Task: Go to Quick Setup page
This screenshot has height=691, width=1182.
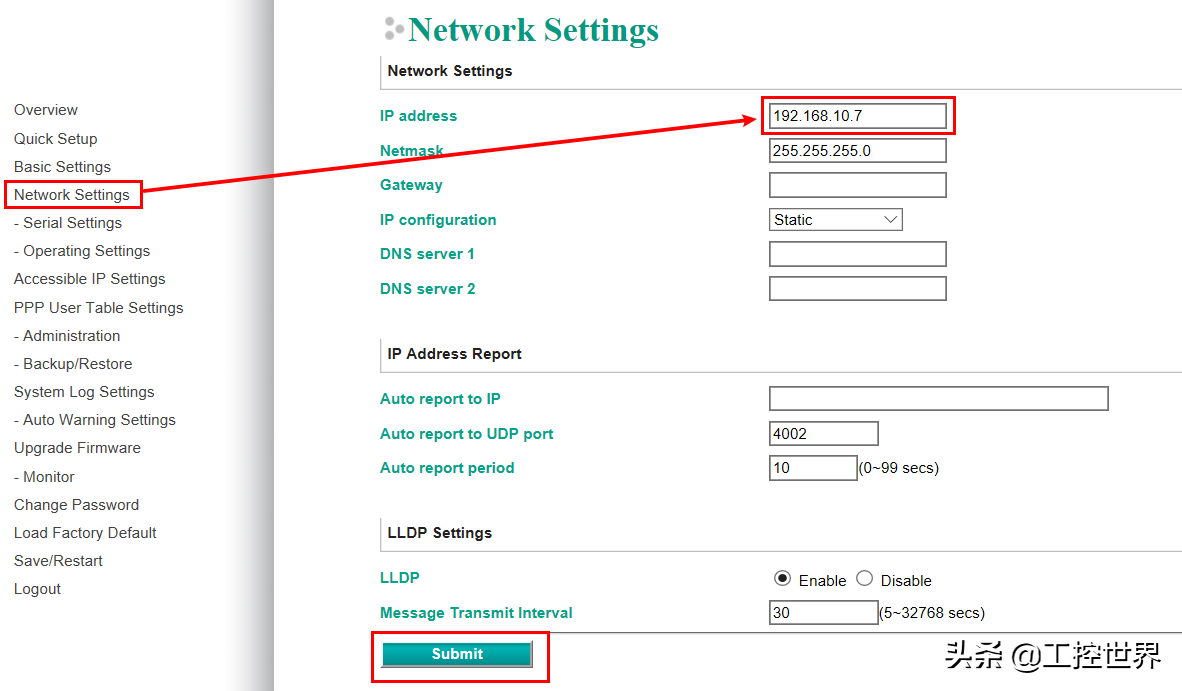Action: point(56,139)
